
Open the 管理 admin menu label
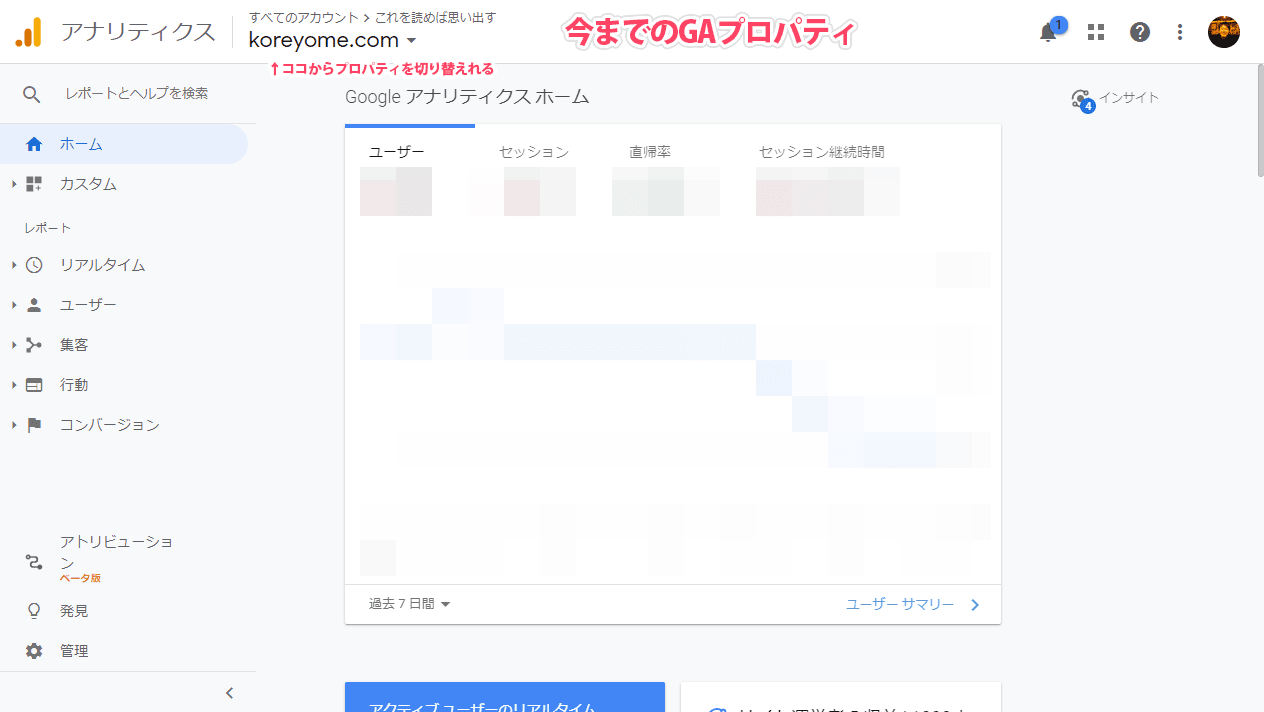pyautogui.click(x=74, y=651)
